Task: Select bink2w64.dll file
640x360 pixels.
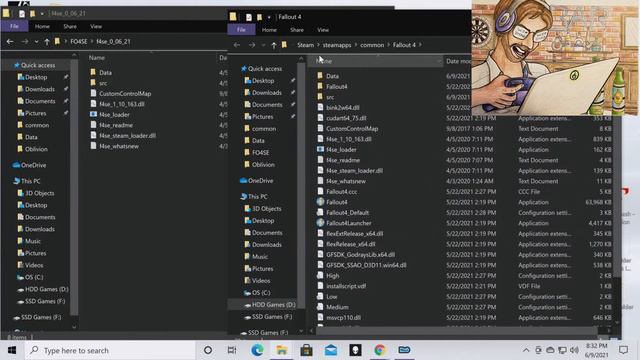Action: 343,107
